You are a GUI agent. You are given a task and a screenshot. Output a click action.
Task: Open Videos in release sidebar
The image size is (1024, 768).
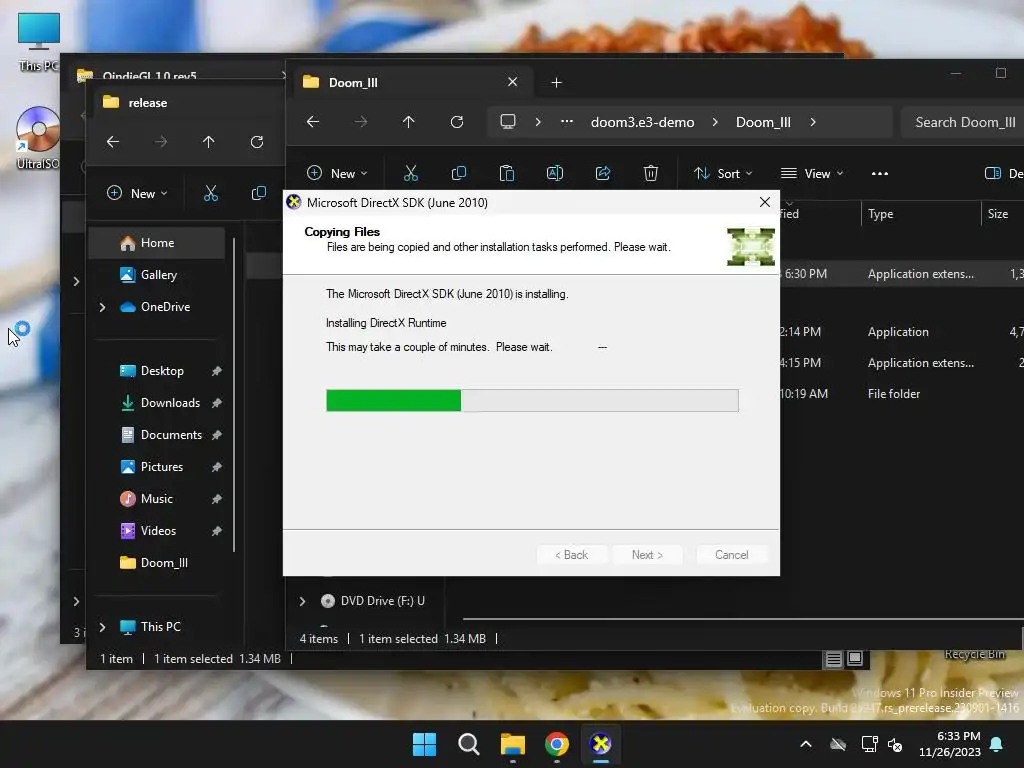coord(157,531)
